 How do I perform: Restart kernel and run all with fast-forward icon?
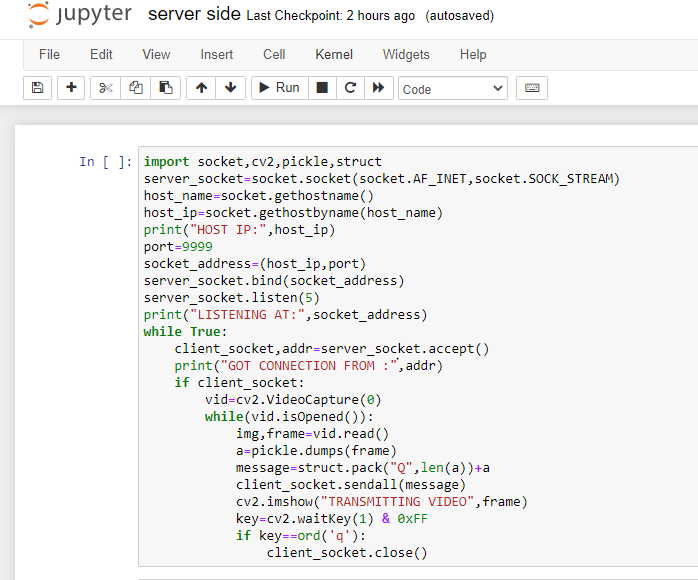379,88
